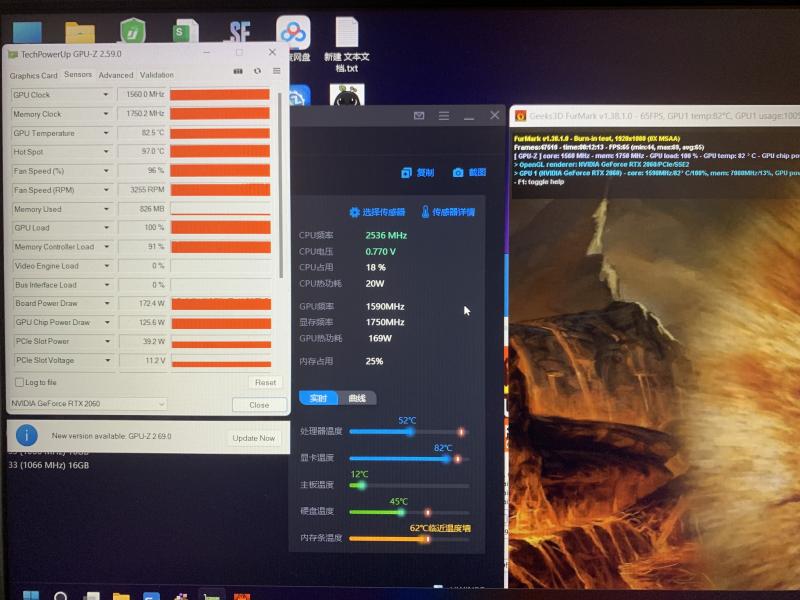Expand Board Power Draw sensor dropdown

(107, 303)
